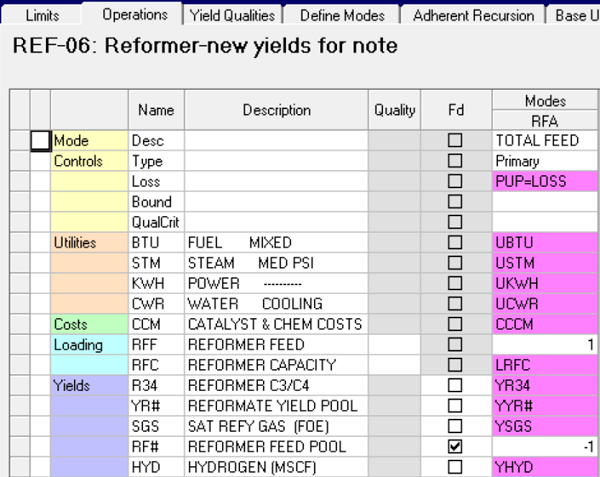Screen dimensions: 600x477
Task: Tick the Fd checkbox for CCM row
Action: tap(455, 324)
